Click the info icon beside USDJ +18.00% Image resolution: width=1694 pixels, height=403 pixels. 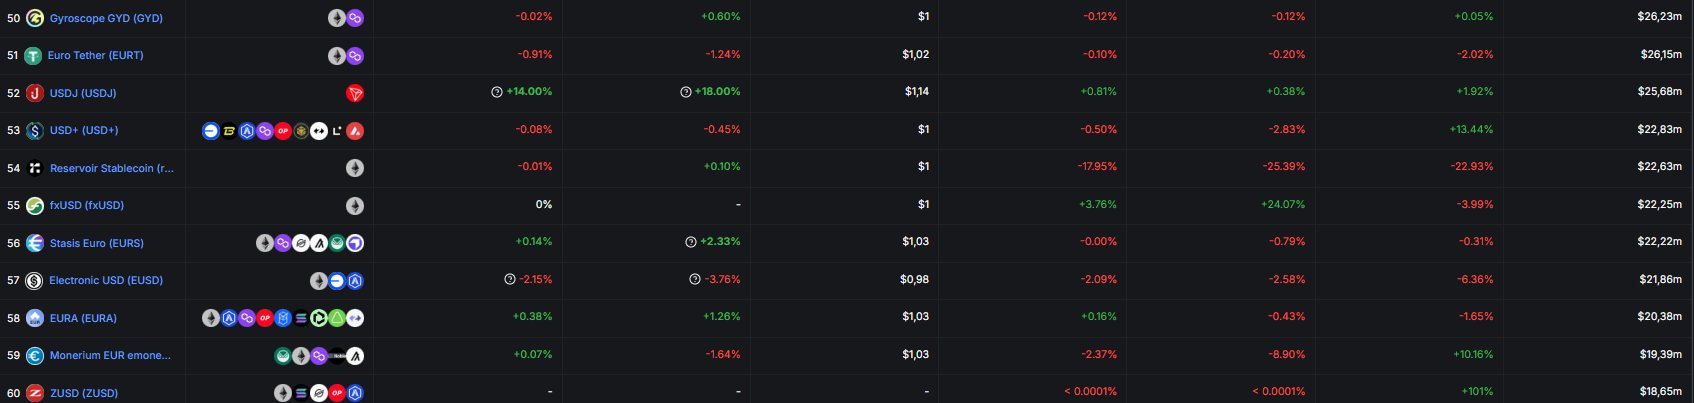tap(686, 92)
